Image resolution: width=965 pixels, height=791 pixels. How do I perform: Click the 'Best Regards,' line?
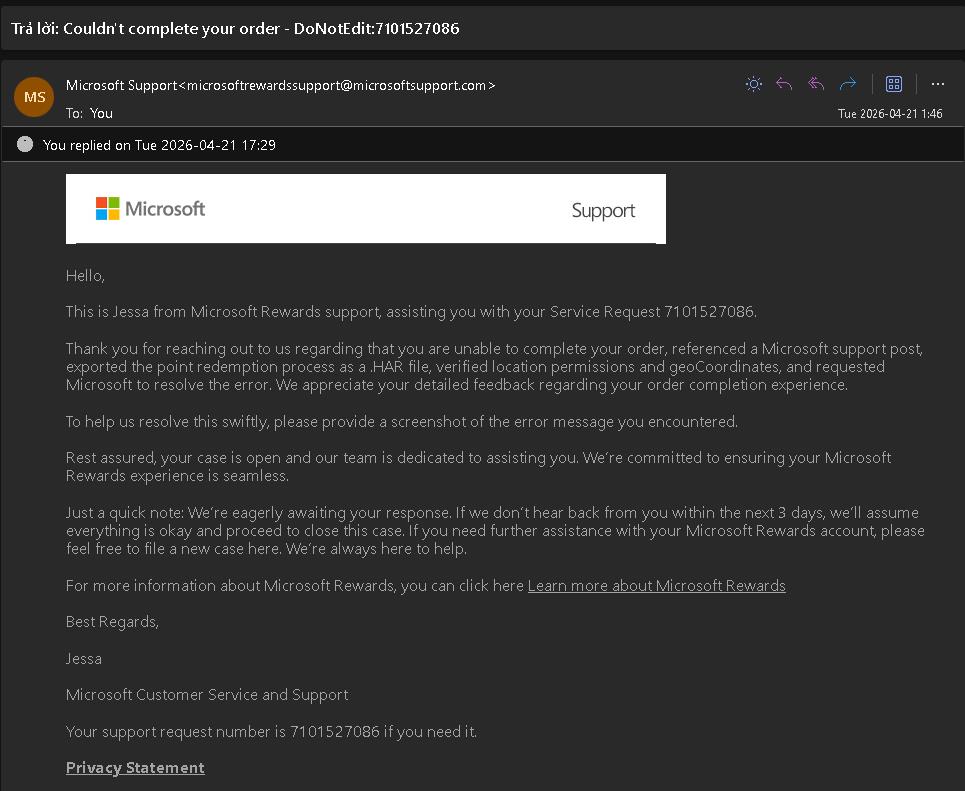pyautogui.click(x=112, y=622)
